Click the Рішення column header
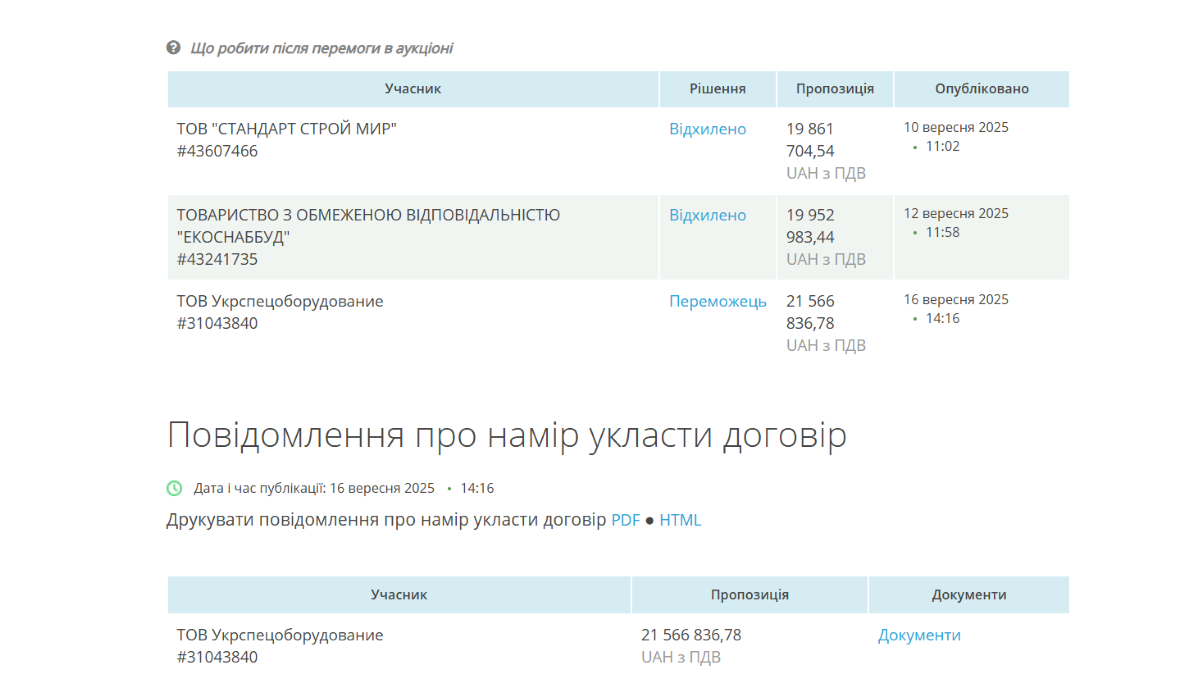 pyautogui.click(x=717, y=89)
